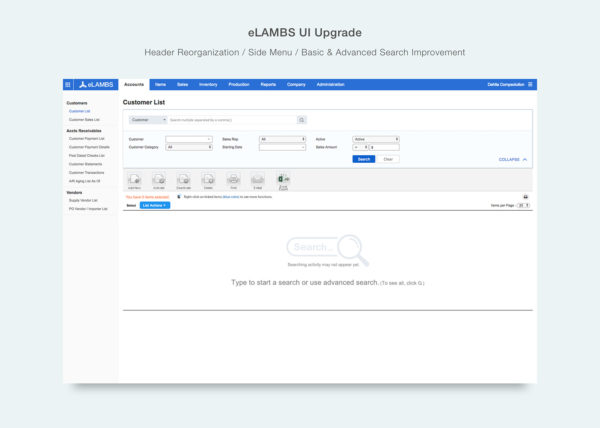Click the eLAMBS logo

96,85
